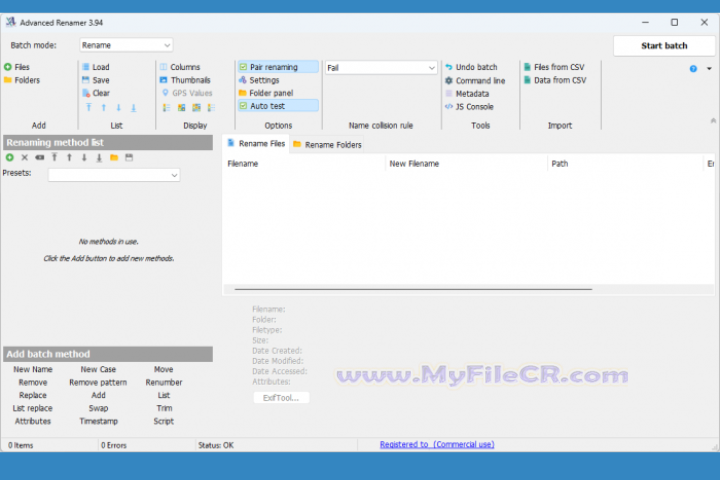Switch to the Rename Files tab

(256, 144)
